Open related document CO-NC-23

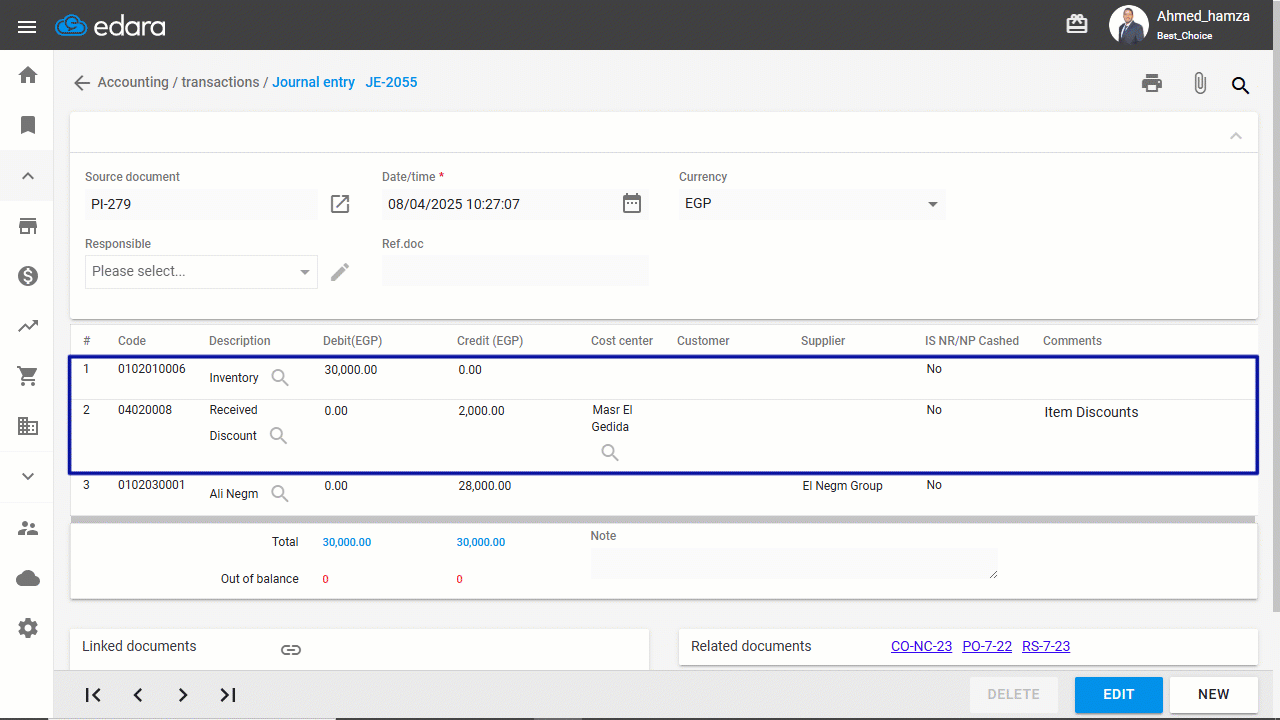click(x=921, y=647)
